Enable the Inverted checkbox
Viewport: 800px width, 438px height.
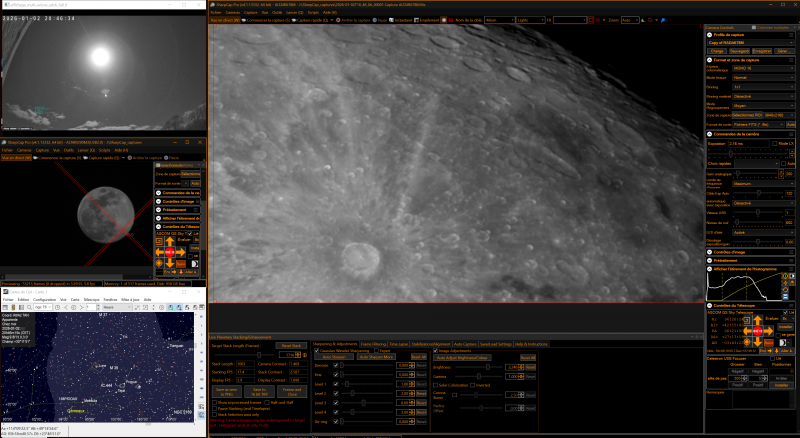[x=472, y=385]
